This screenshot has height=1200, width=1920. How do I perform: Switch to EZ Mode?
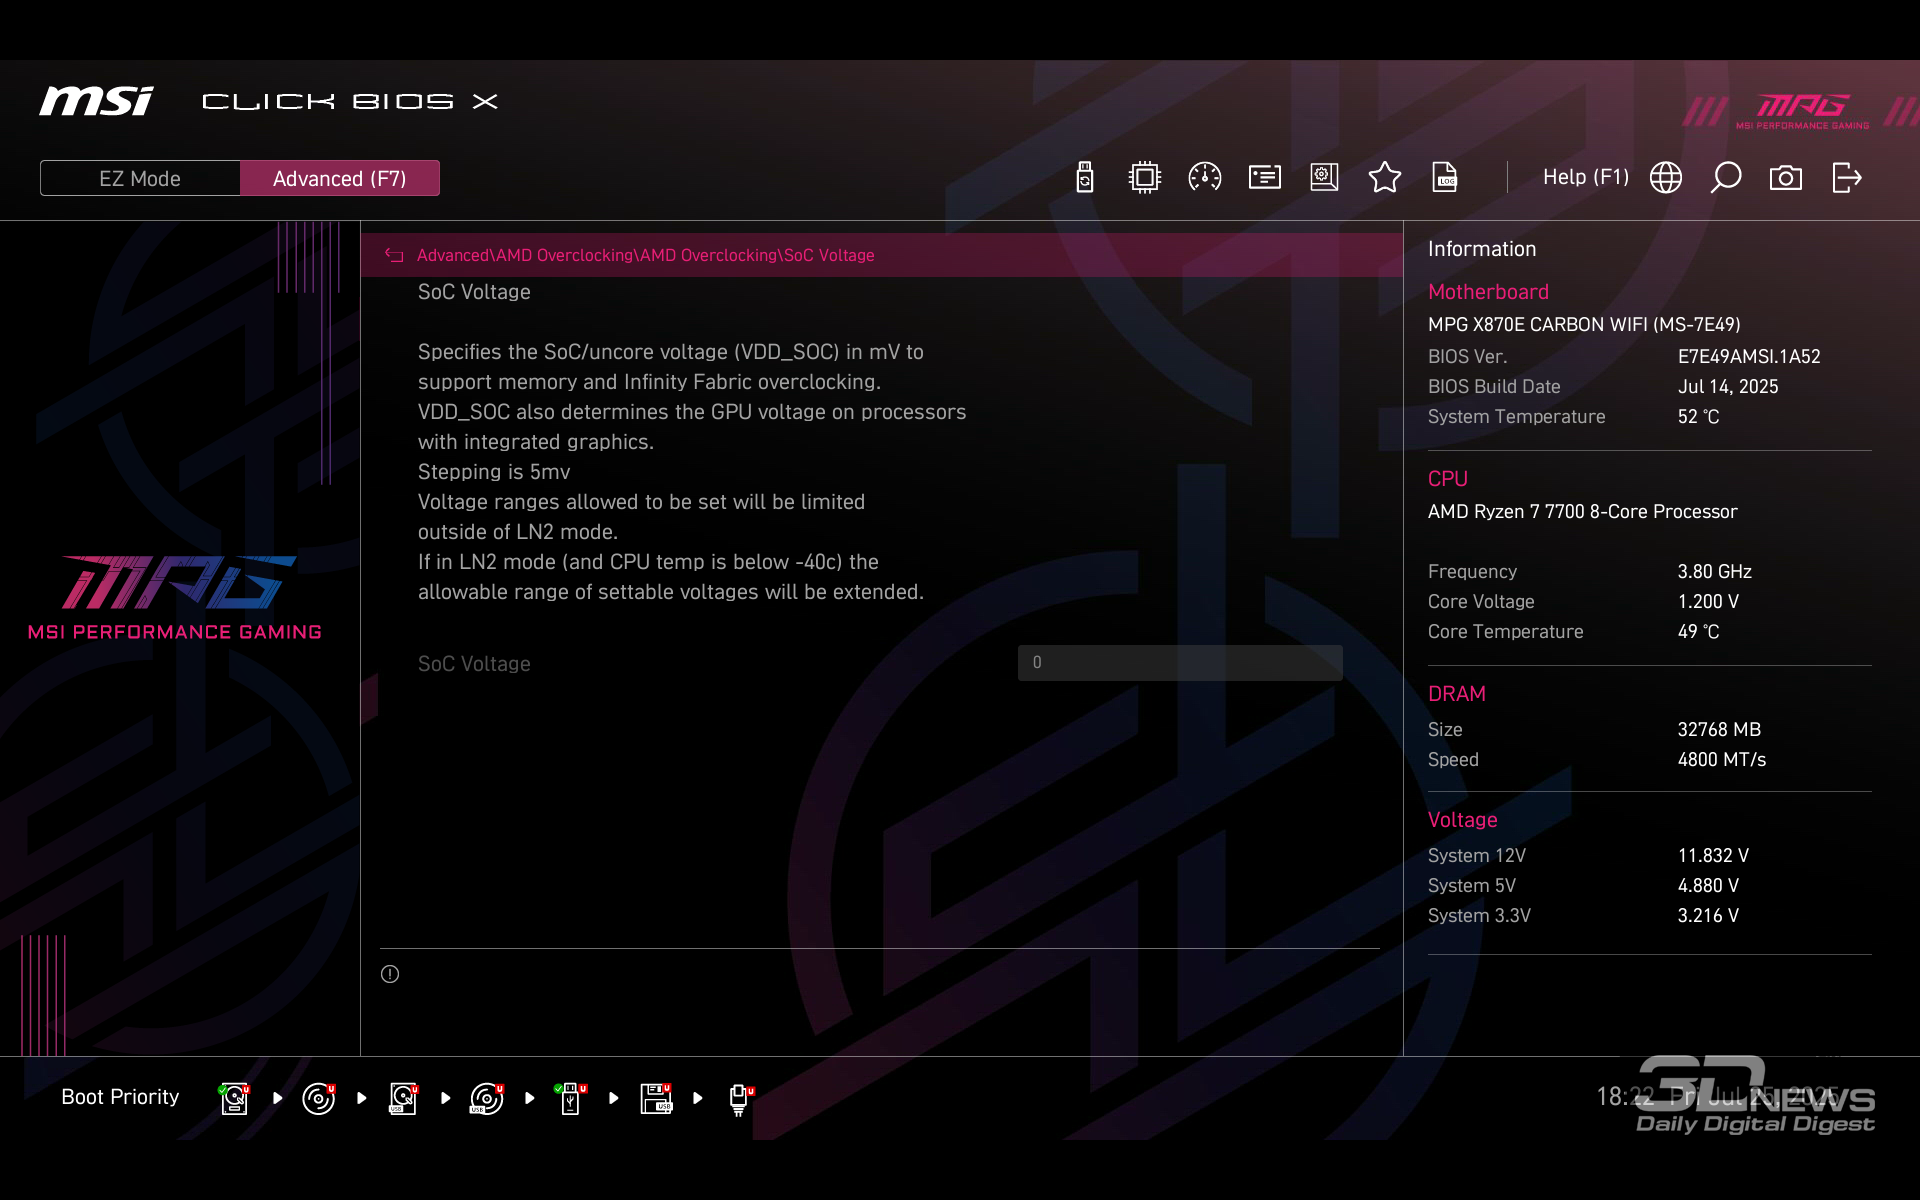coord(140,178)
